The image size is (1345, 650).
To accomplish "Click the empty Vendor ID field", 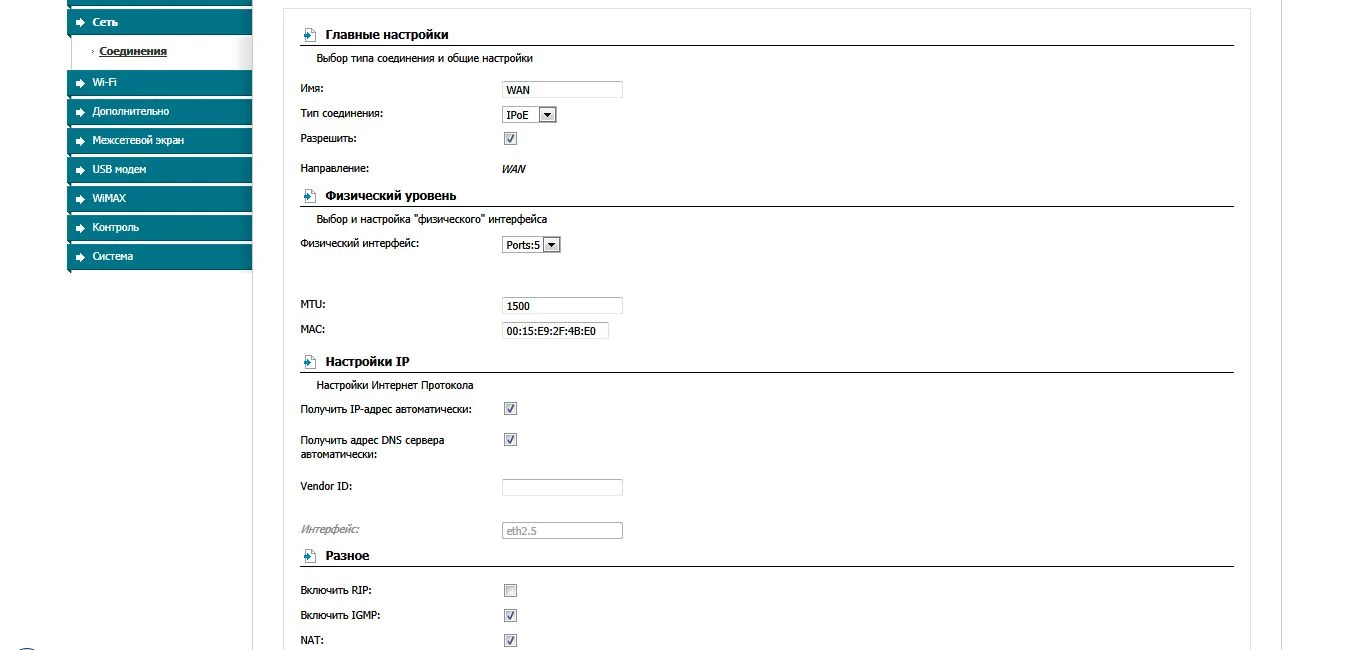I will (562, 487).
